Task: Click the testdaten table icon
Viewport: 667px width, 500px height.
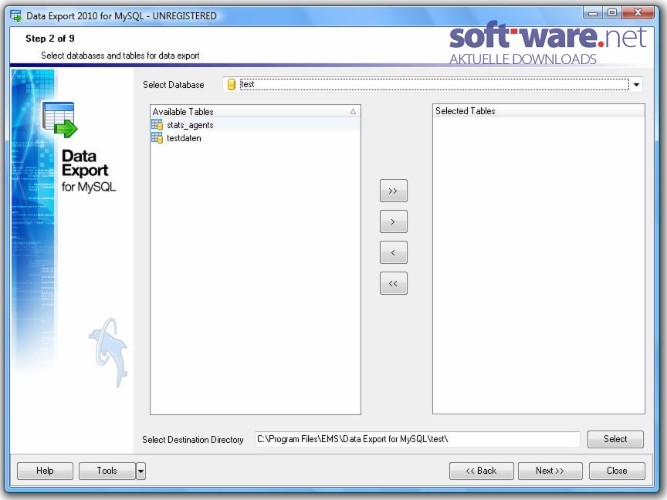Action: [157, 138]
